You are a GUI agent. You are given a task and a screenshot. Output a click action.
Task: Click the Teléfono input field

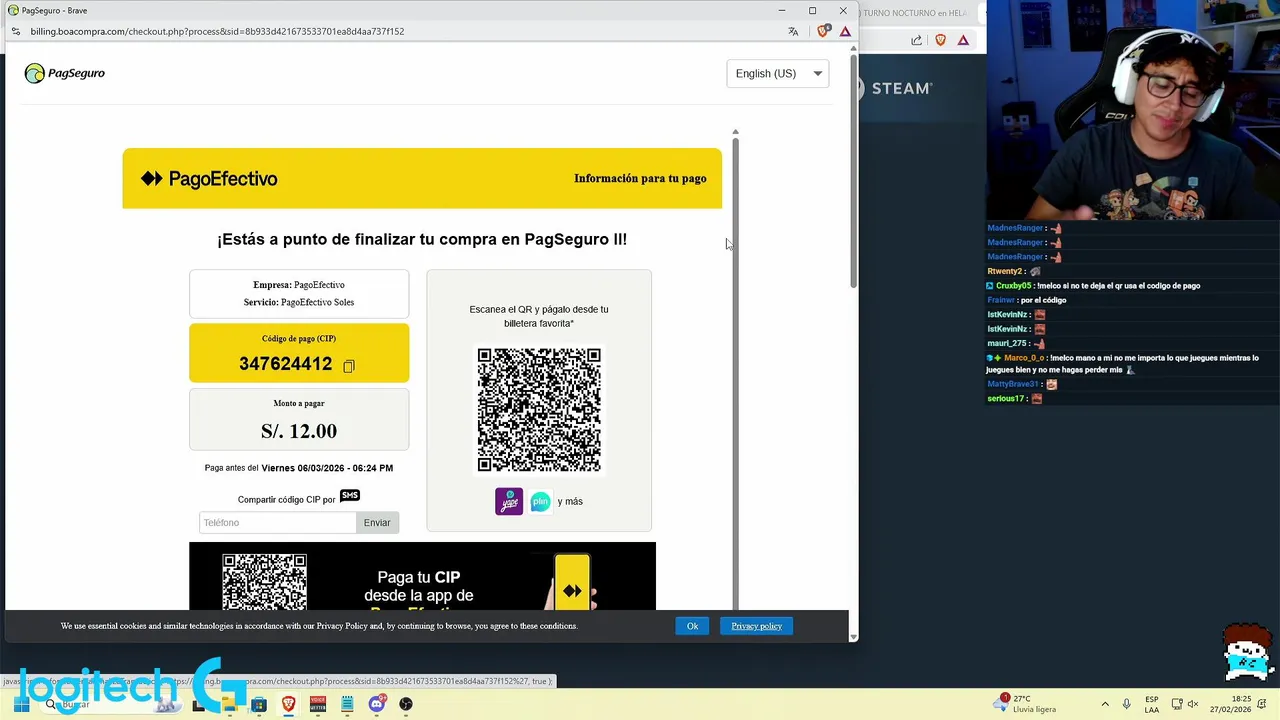pyautogui.click(x=277, y=522)
